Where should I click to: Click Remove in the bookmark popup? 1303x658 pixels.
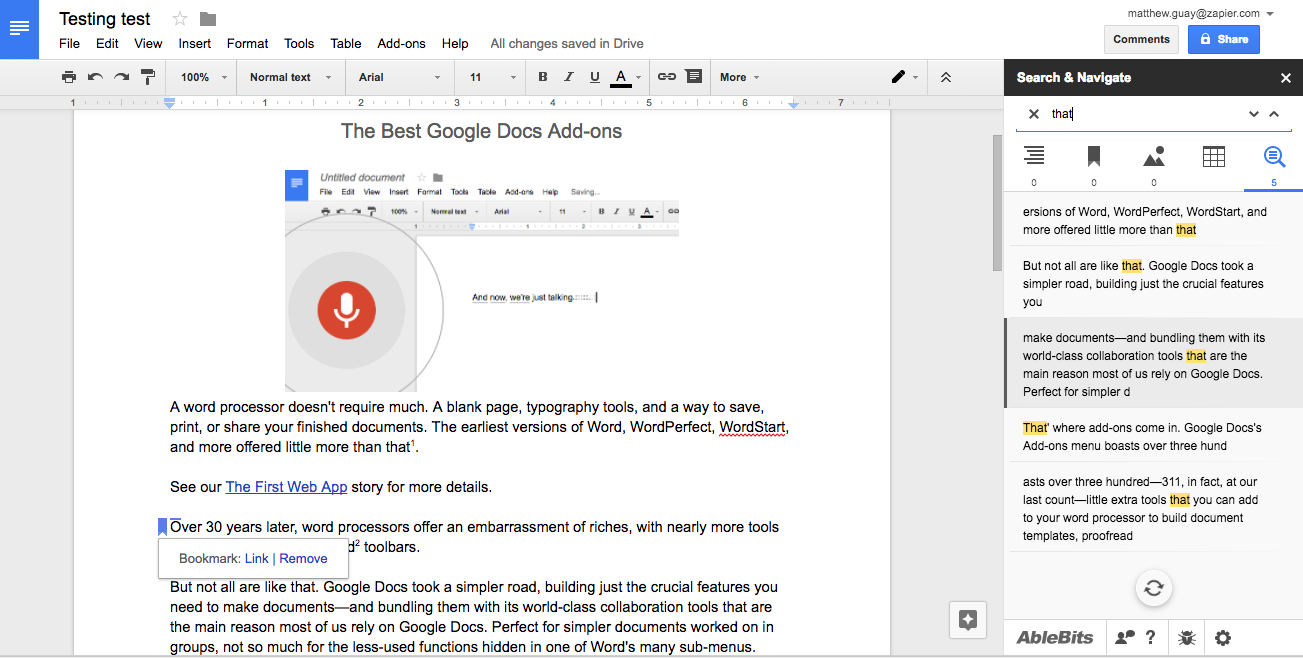pyautogui.click(x=303, y=559)
